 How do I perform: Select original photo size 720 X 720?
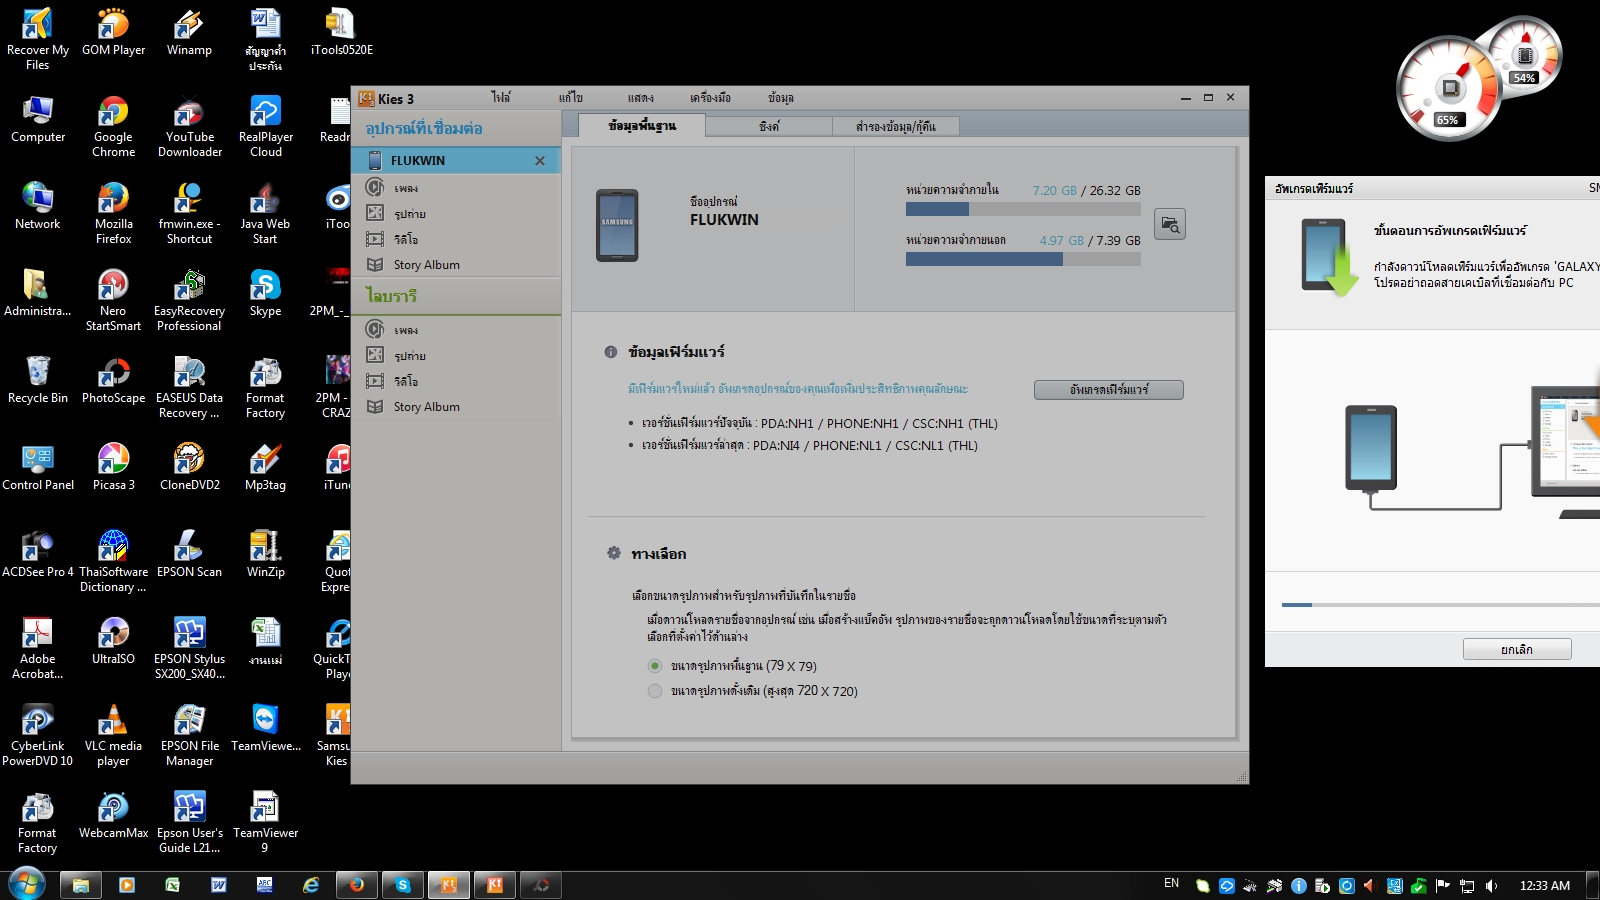pos(655,691)
